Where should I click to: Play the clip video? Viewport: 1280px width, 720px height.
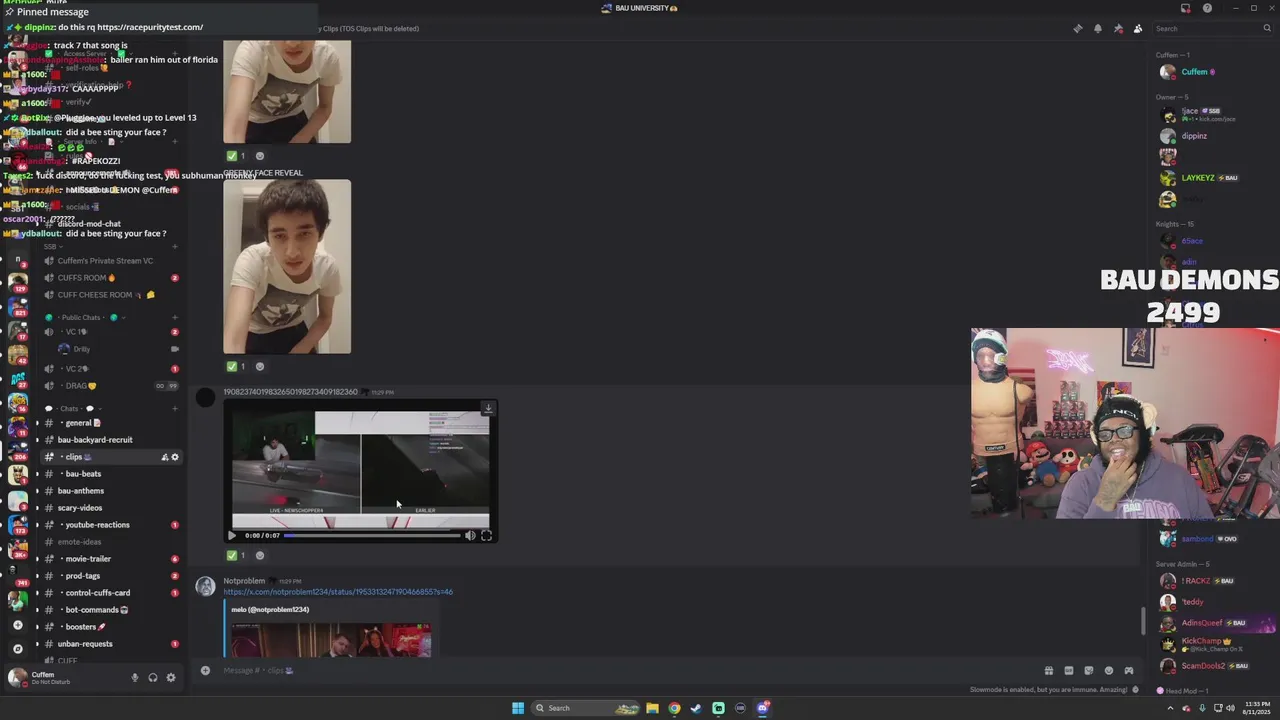click(232, 535)
